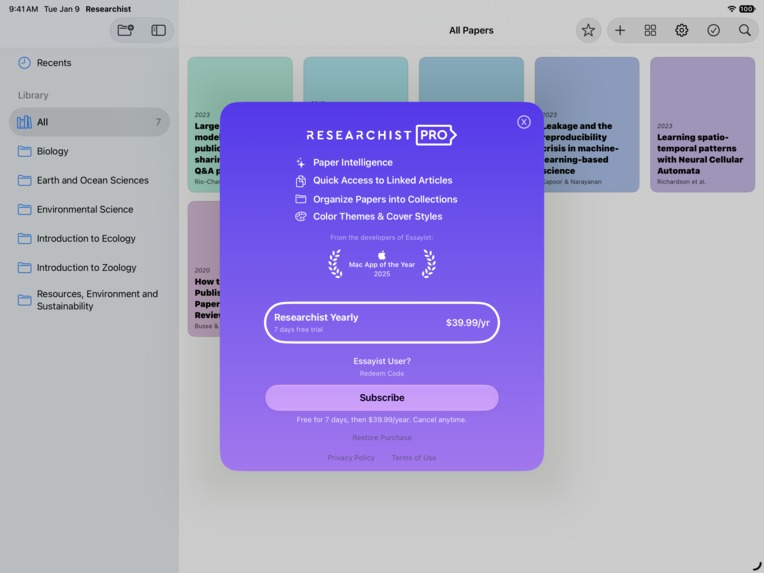Open Recents in the sidebar
Viewport: 764px width, 573px height.
pos(89,63)
